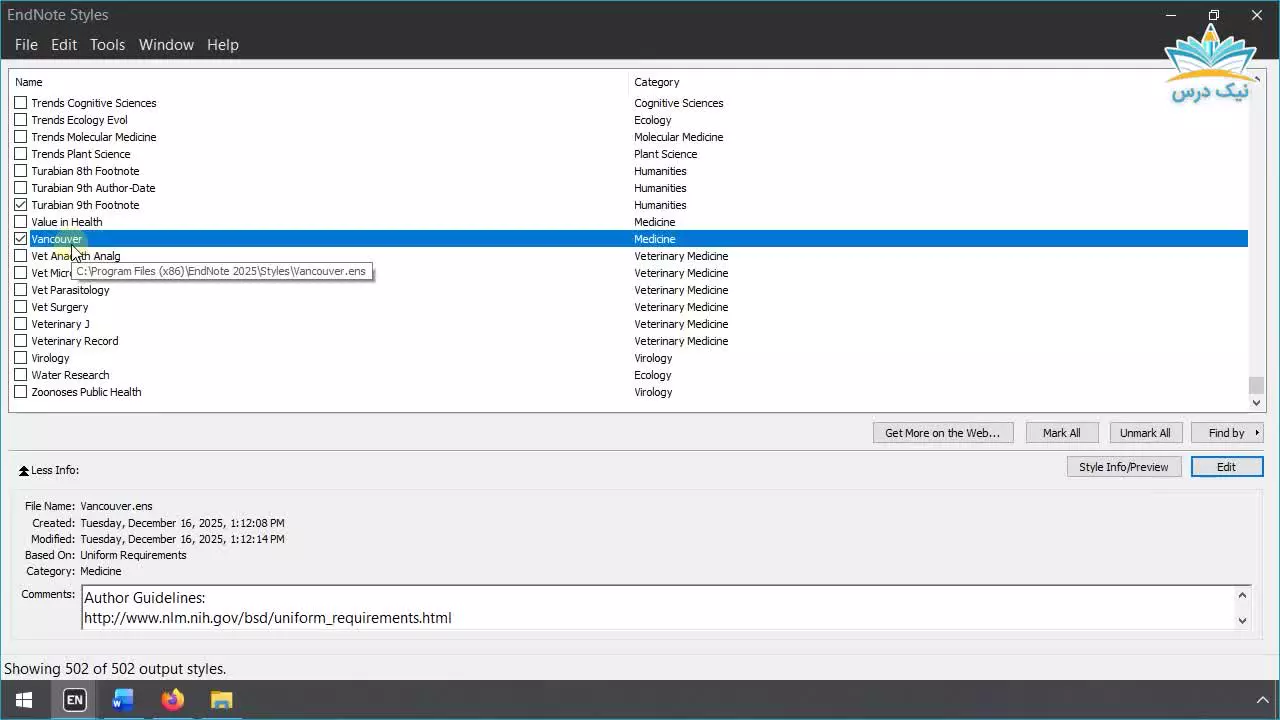Open Microsoft Word from the taskbar
Viewport: 1280px width, 720px height.
(x=123, y=700)
